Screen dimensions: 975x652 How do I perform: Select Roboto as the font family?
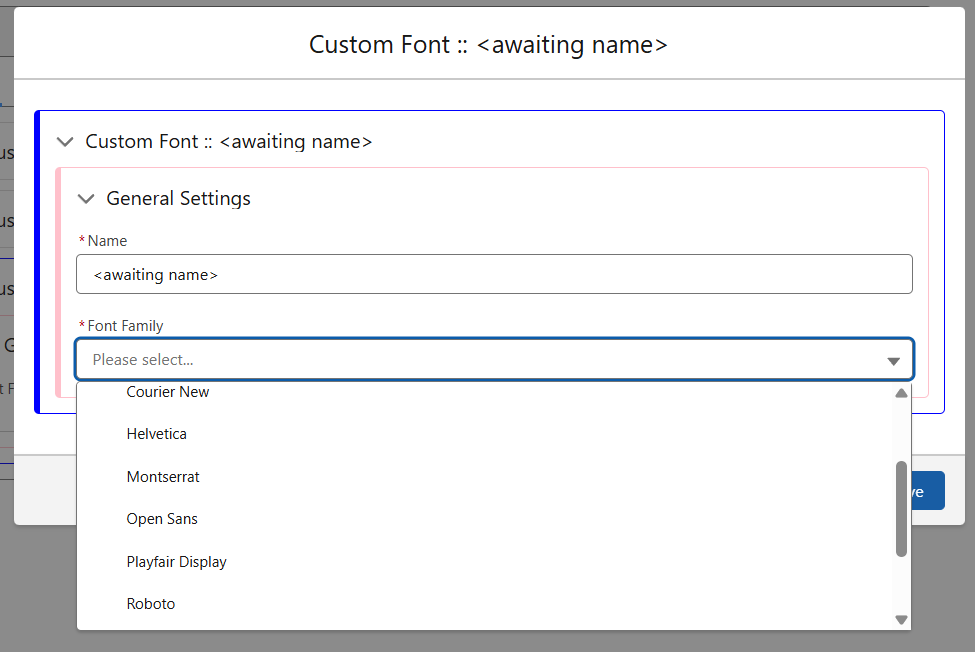click(151, 604)
